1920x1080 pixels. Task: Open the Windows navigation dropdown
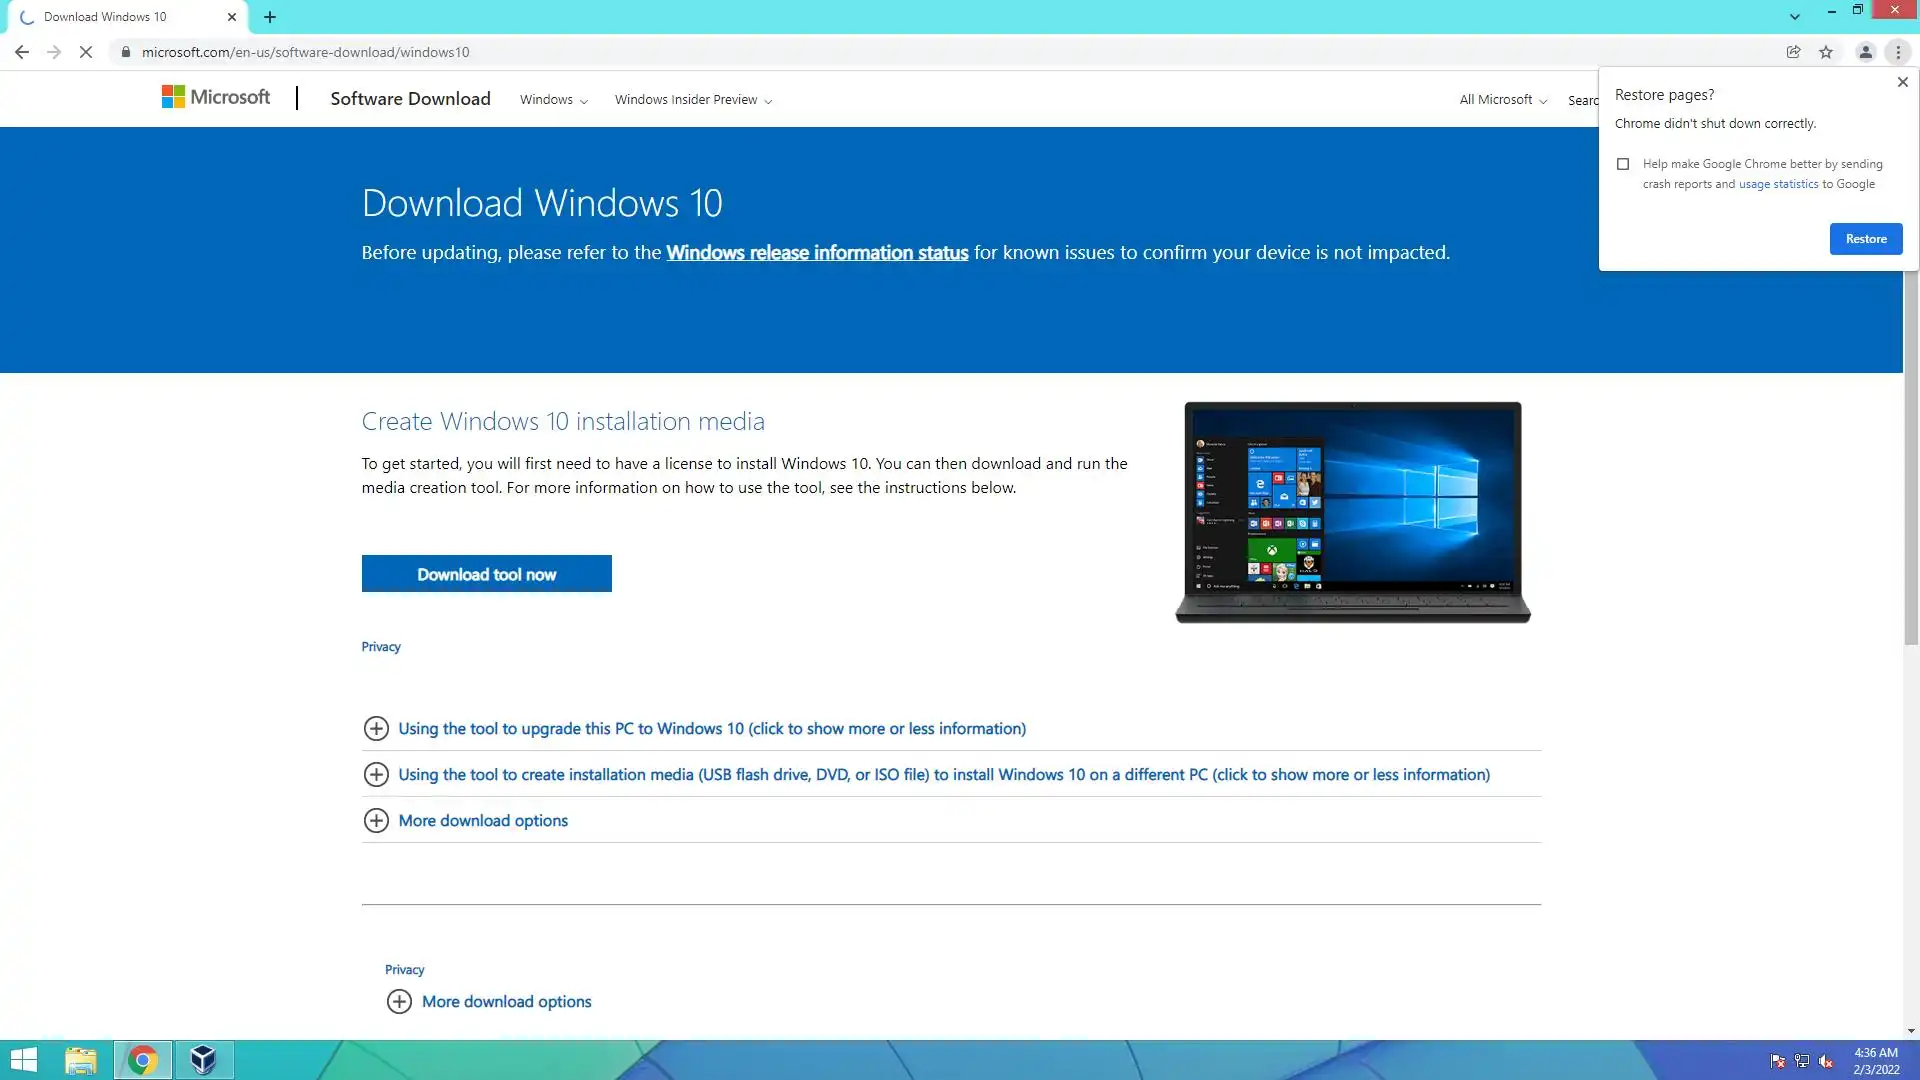click(553, 100)
